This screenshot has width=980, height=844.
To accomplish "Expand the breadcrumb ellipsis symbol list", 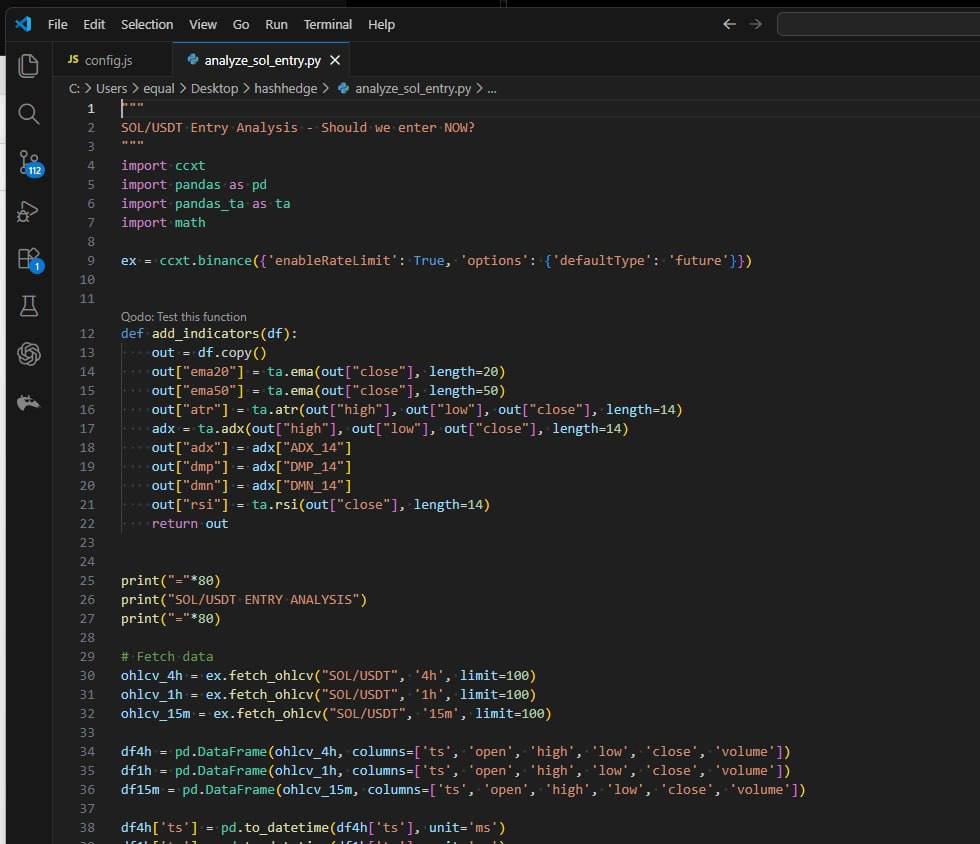I will pyautogui.click(x=492, y=88).
